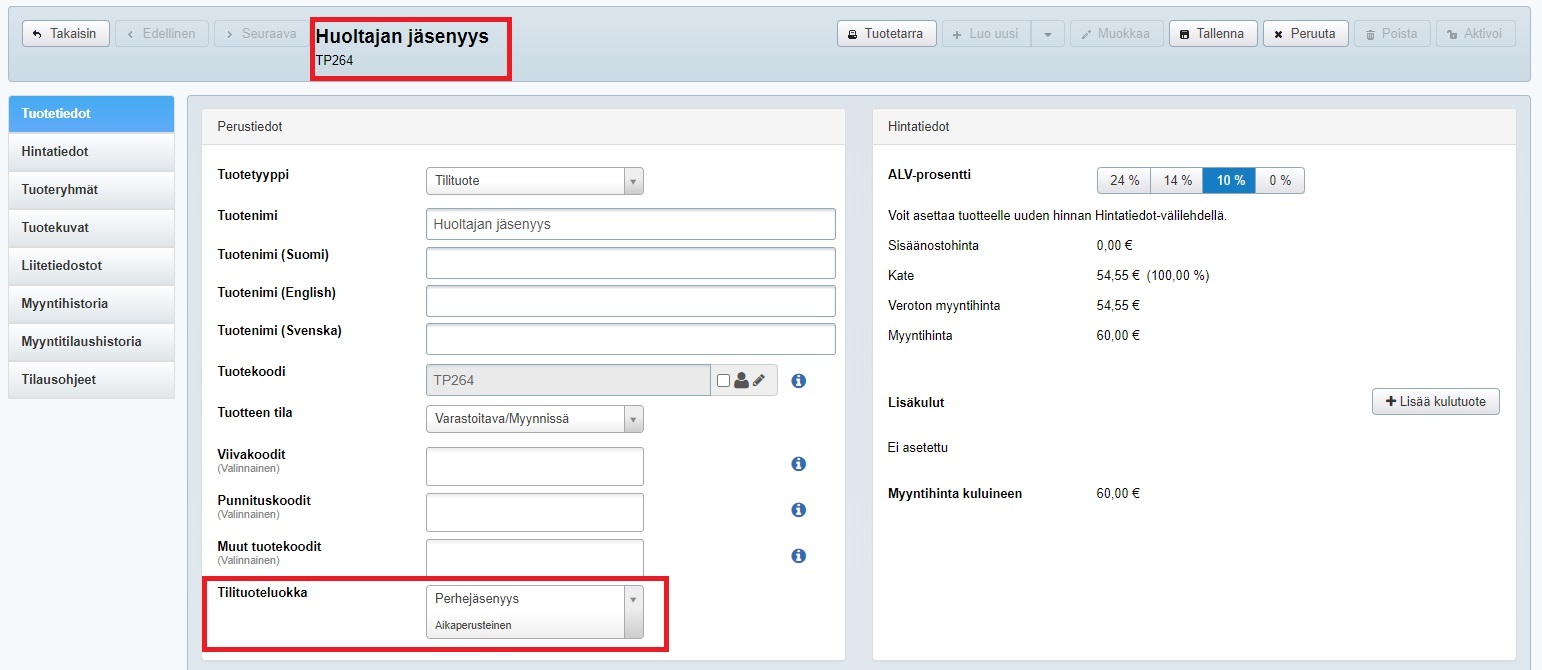Expand the Tuotteen tila dropdown
1542x670 pixels.
tap(534, 418)
